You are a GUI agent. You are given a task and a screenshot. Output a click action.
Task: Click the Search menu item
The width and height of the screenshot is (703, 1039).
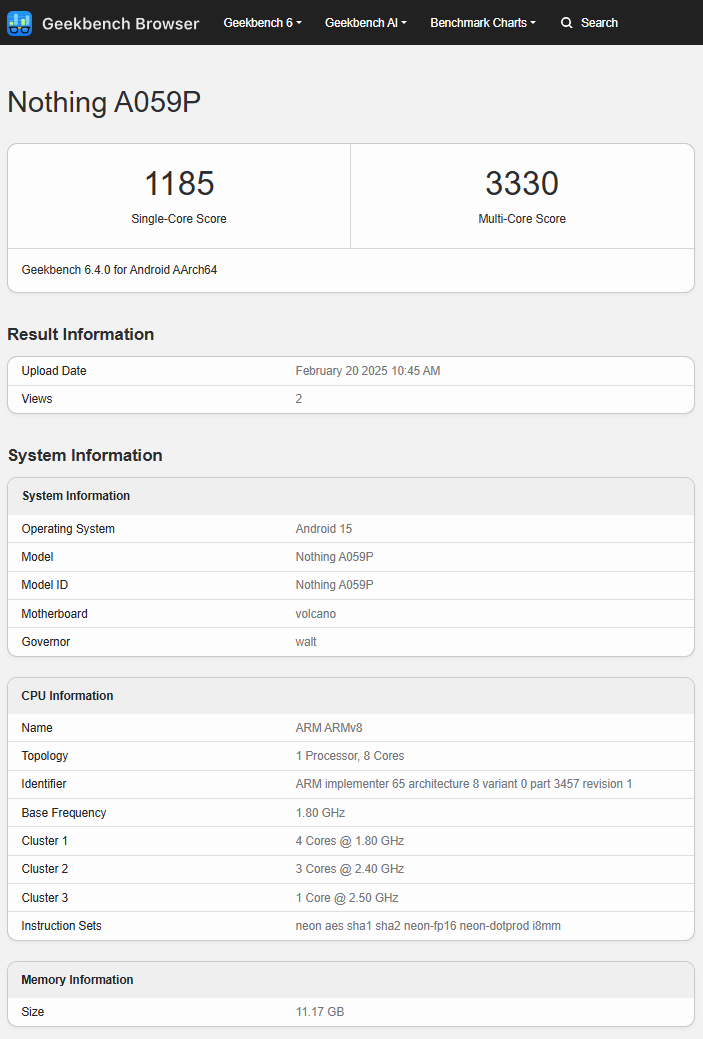(599, 22)
